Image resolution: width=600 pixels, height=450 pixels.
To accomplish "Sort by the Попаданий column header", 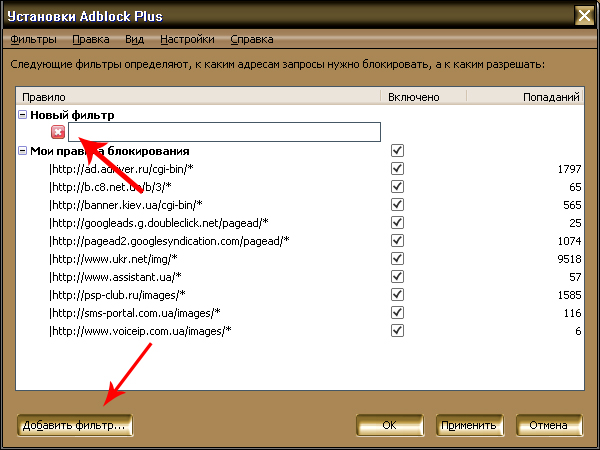I will coord(525,97).
